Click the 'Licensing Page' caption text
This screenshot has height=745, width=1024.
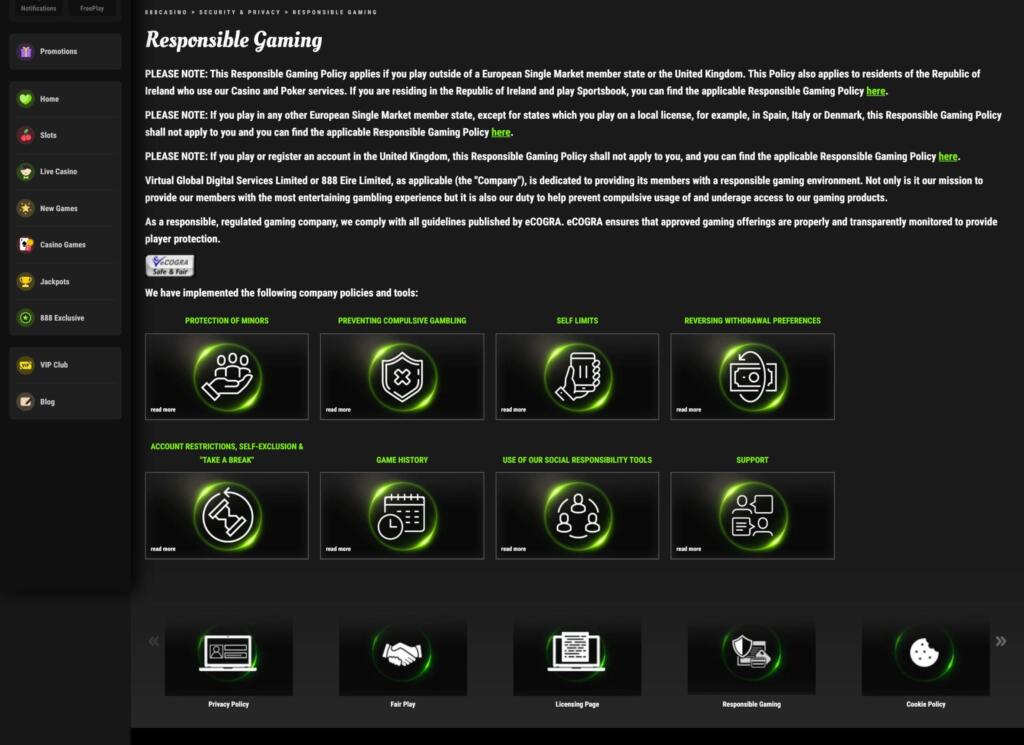[577, 705]
